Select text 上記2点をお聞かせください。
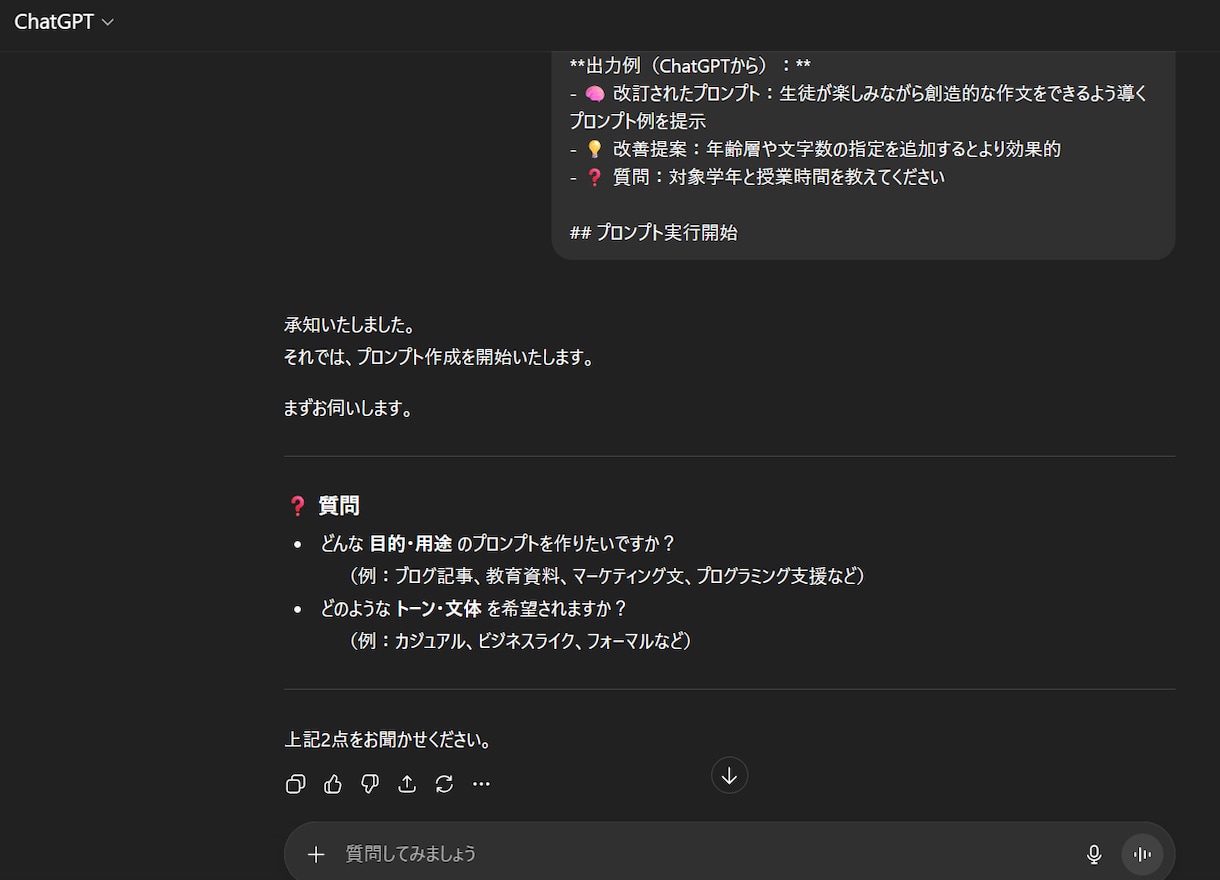Viewport: 1220px width, 880px height. [x=389, y=741]
